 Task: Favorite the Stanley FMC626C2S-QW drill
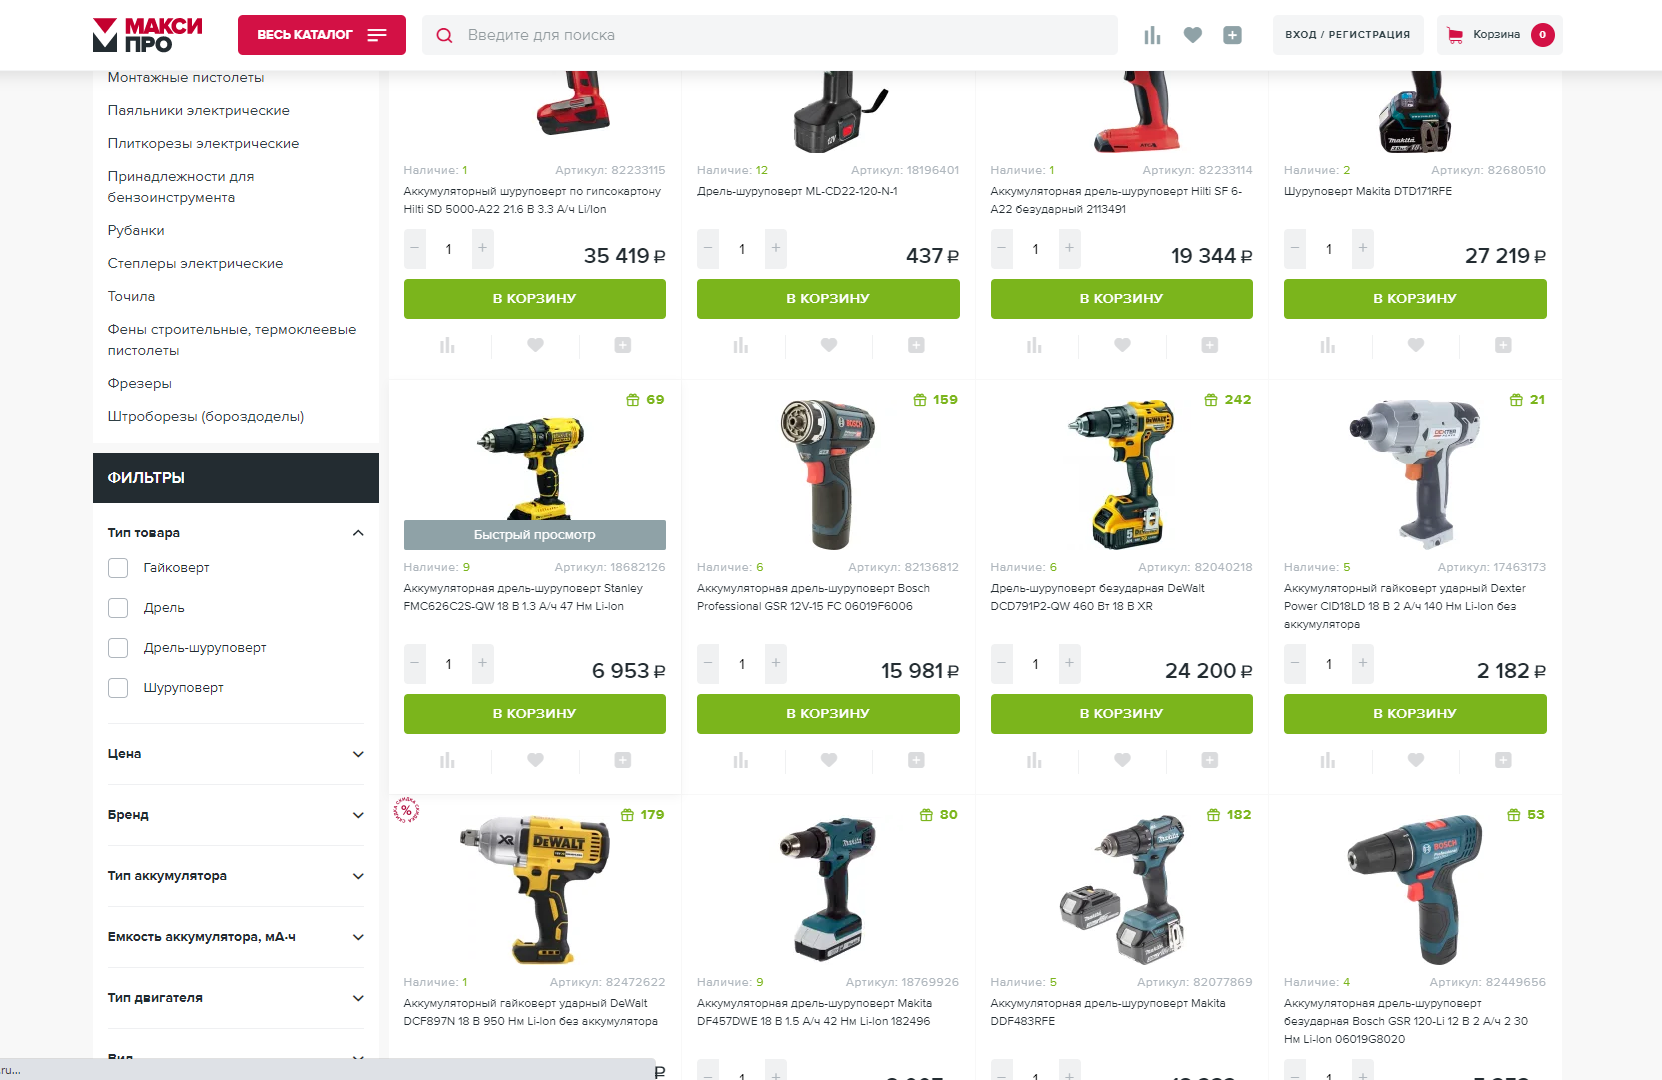click(x=535, y=760)
